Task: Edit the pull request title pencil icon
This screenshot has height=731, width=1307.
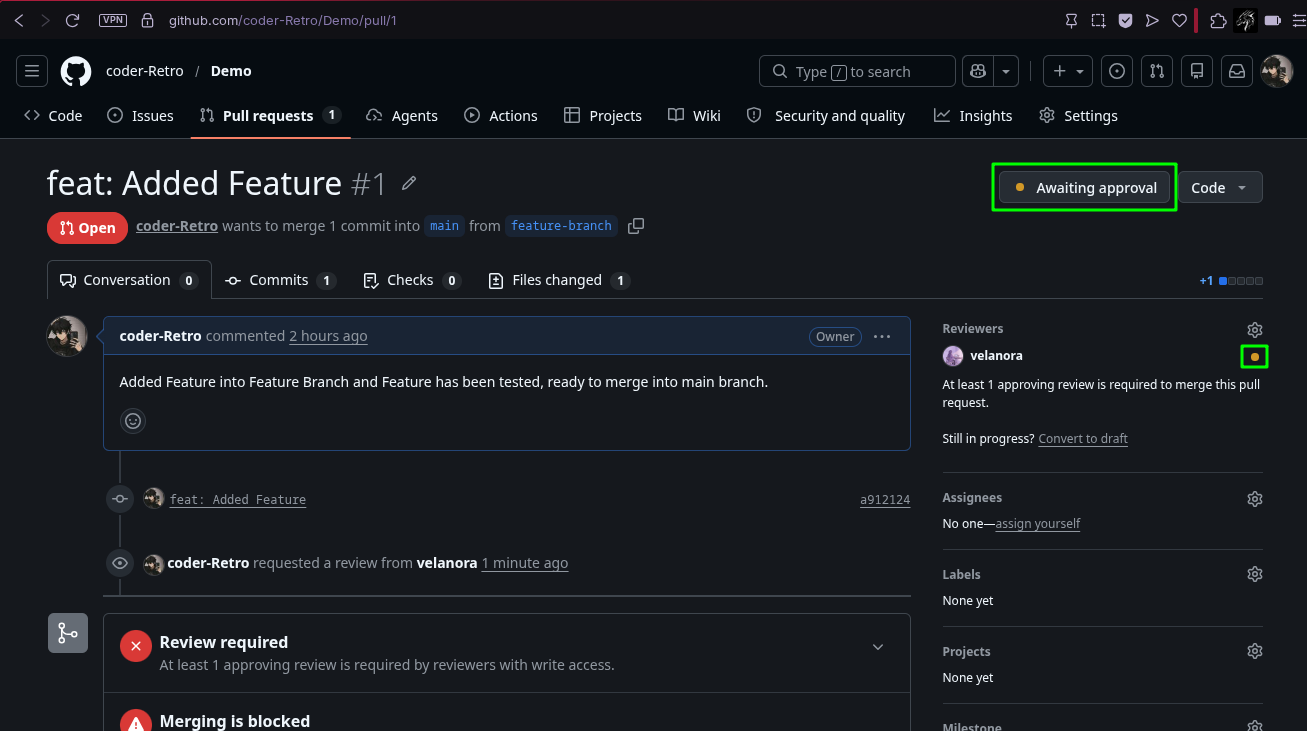Action: tap(409, 183)
